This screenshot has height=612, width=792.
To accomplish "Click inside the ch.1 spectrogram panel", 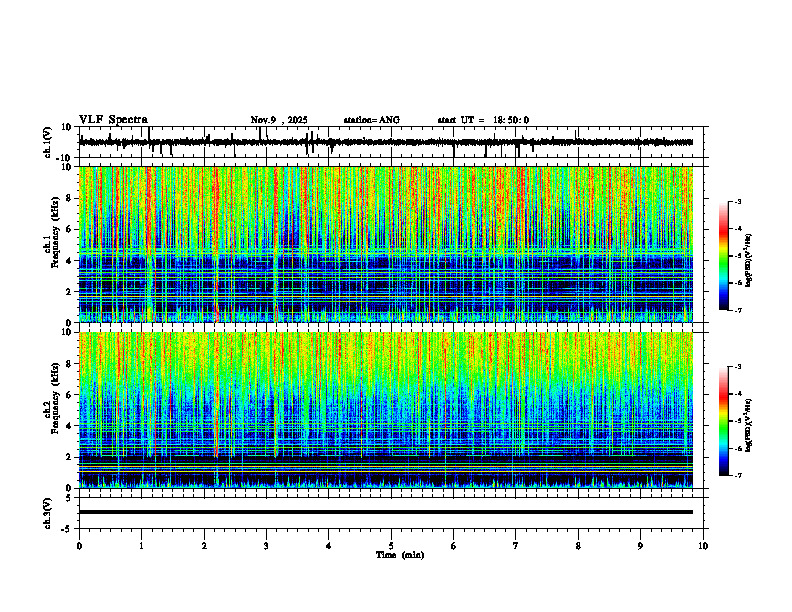I will (386, 244).
